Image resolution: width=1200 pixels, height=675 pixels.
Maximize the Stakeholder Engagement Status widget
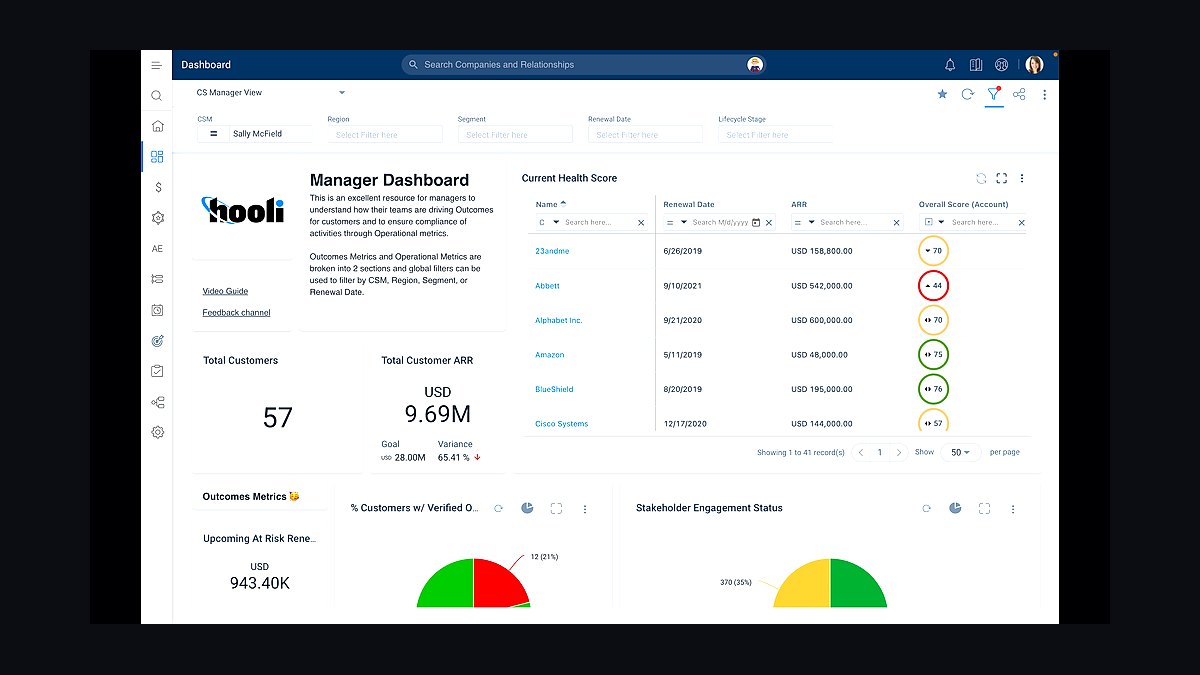(x=984, y=508)
